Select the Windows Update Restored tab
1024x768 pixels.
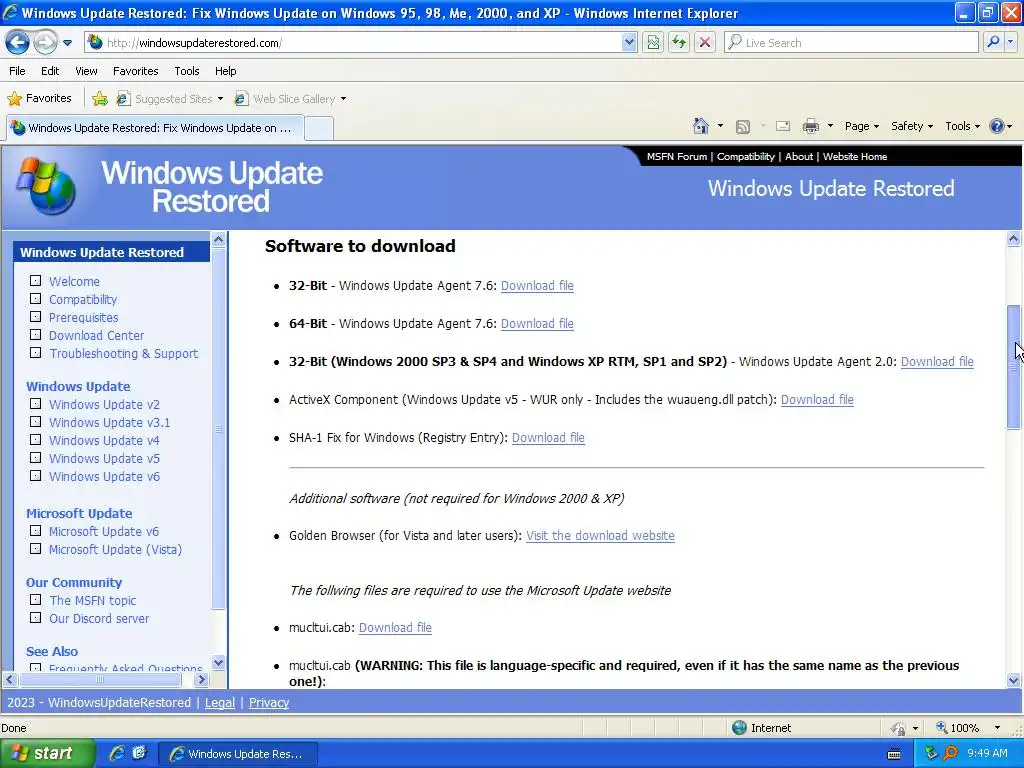click(x=155, y=128)
